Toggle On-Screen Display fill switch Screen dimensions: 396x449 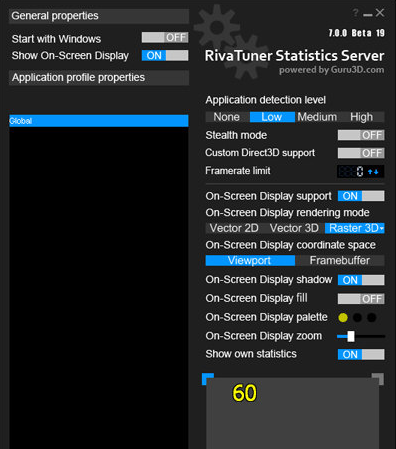(x=361, y=299)
